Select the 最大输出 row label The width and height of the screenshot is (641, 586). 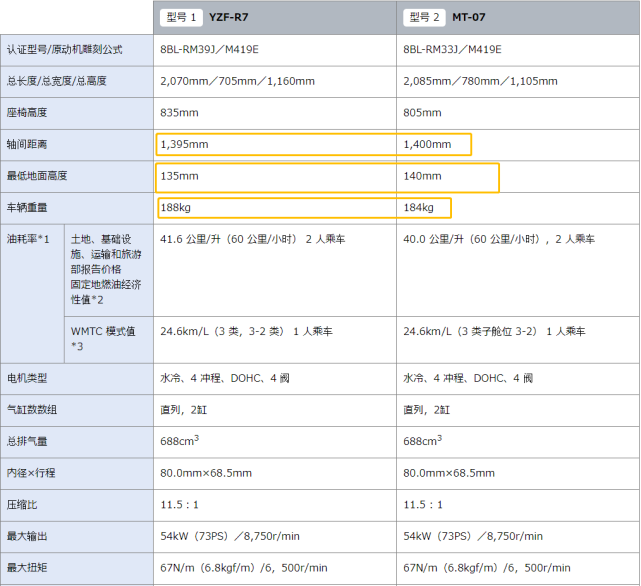[27, 536]
